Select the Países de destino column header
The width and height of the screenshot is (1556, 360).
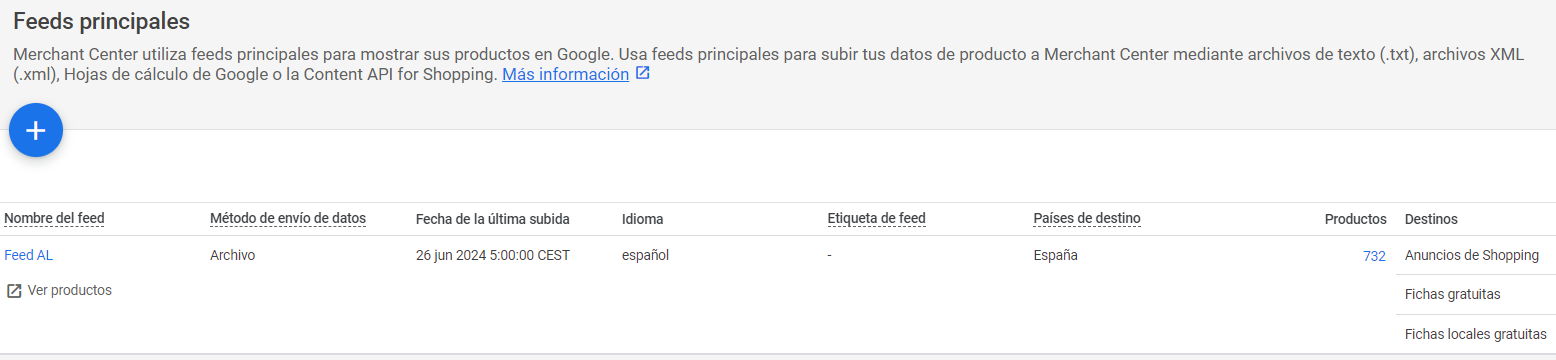tap(1087, 218)
